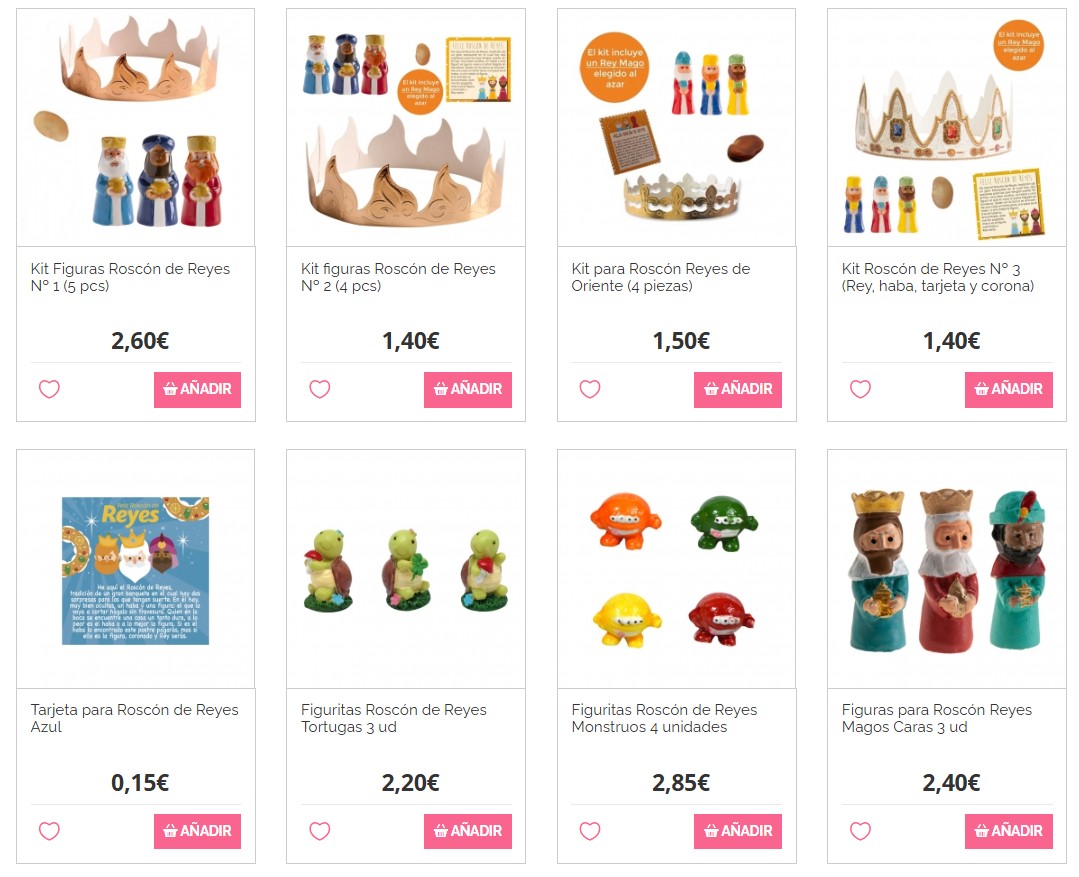1079x877 pixels.
Task: Add the 0,15€ blue card to cart
Action: point(197,832)
